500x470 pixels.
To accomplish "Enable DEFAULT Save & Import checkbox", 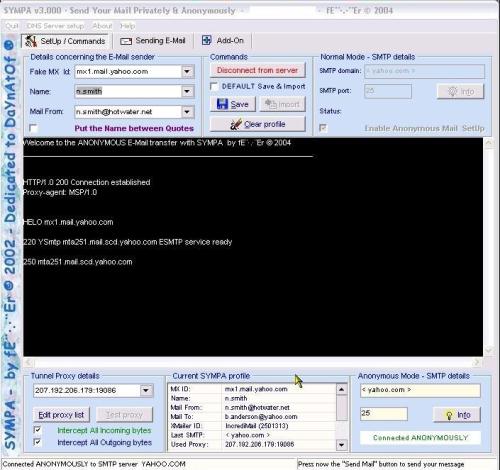I will point(214,86).
